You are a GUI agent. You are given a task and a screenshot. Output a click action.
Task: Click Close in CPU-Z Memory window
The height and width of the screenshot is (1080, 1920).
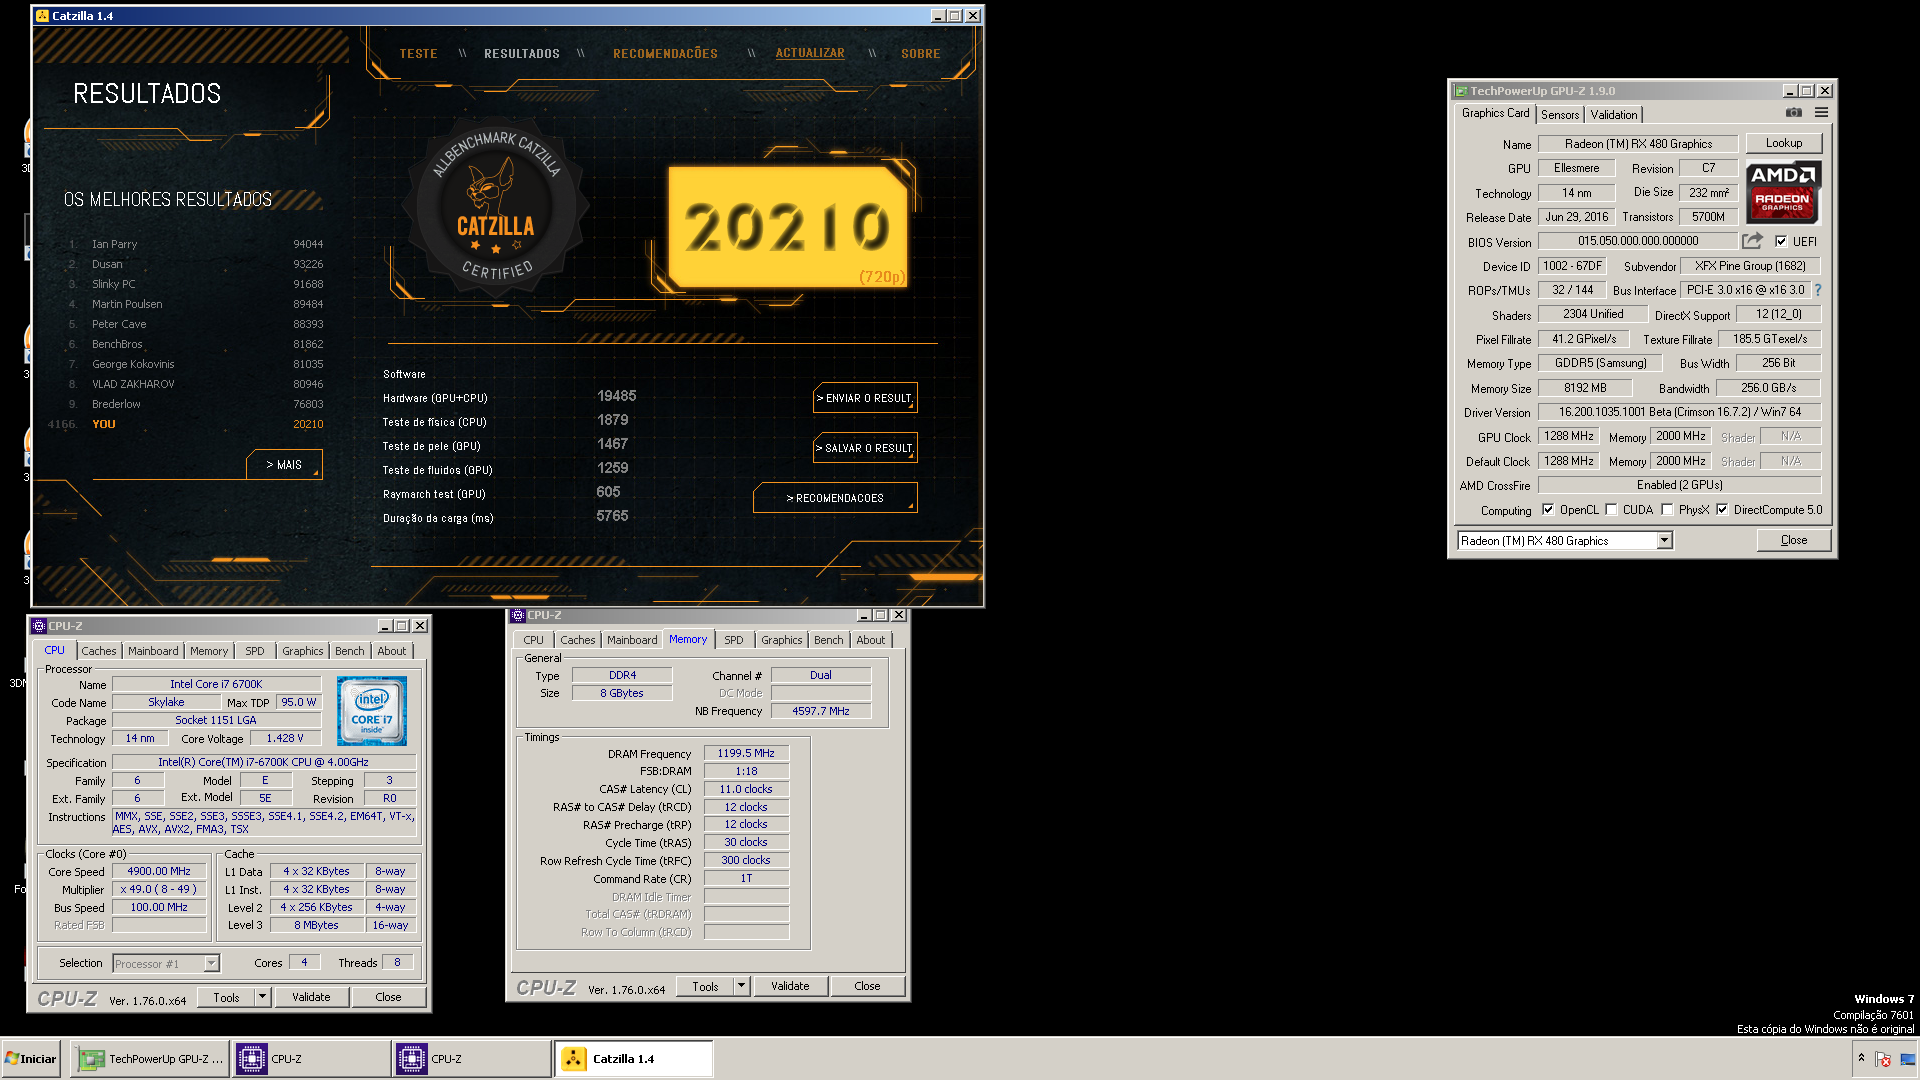point(867,986)
